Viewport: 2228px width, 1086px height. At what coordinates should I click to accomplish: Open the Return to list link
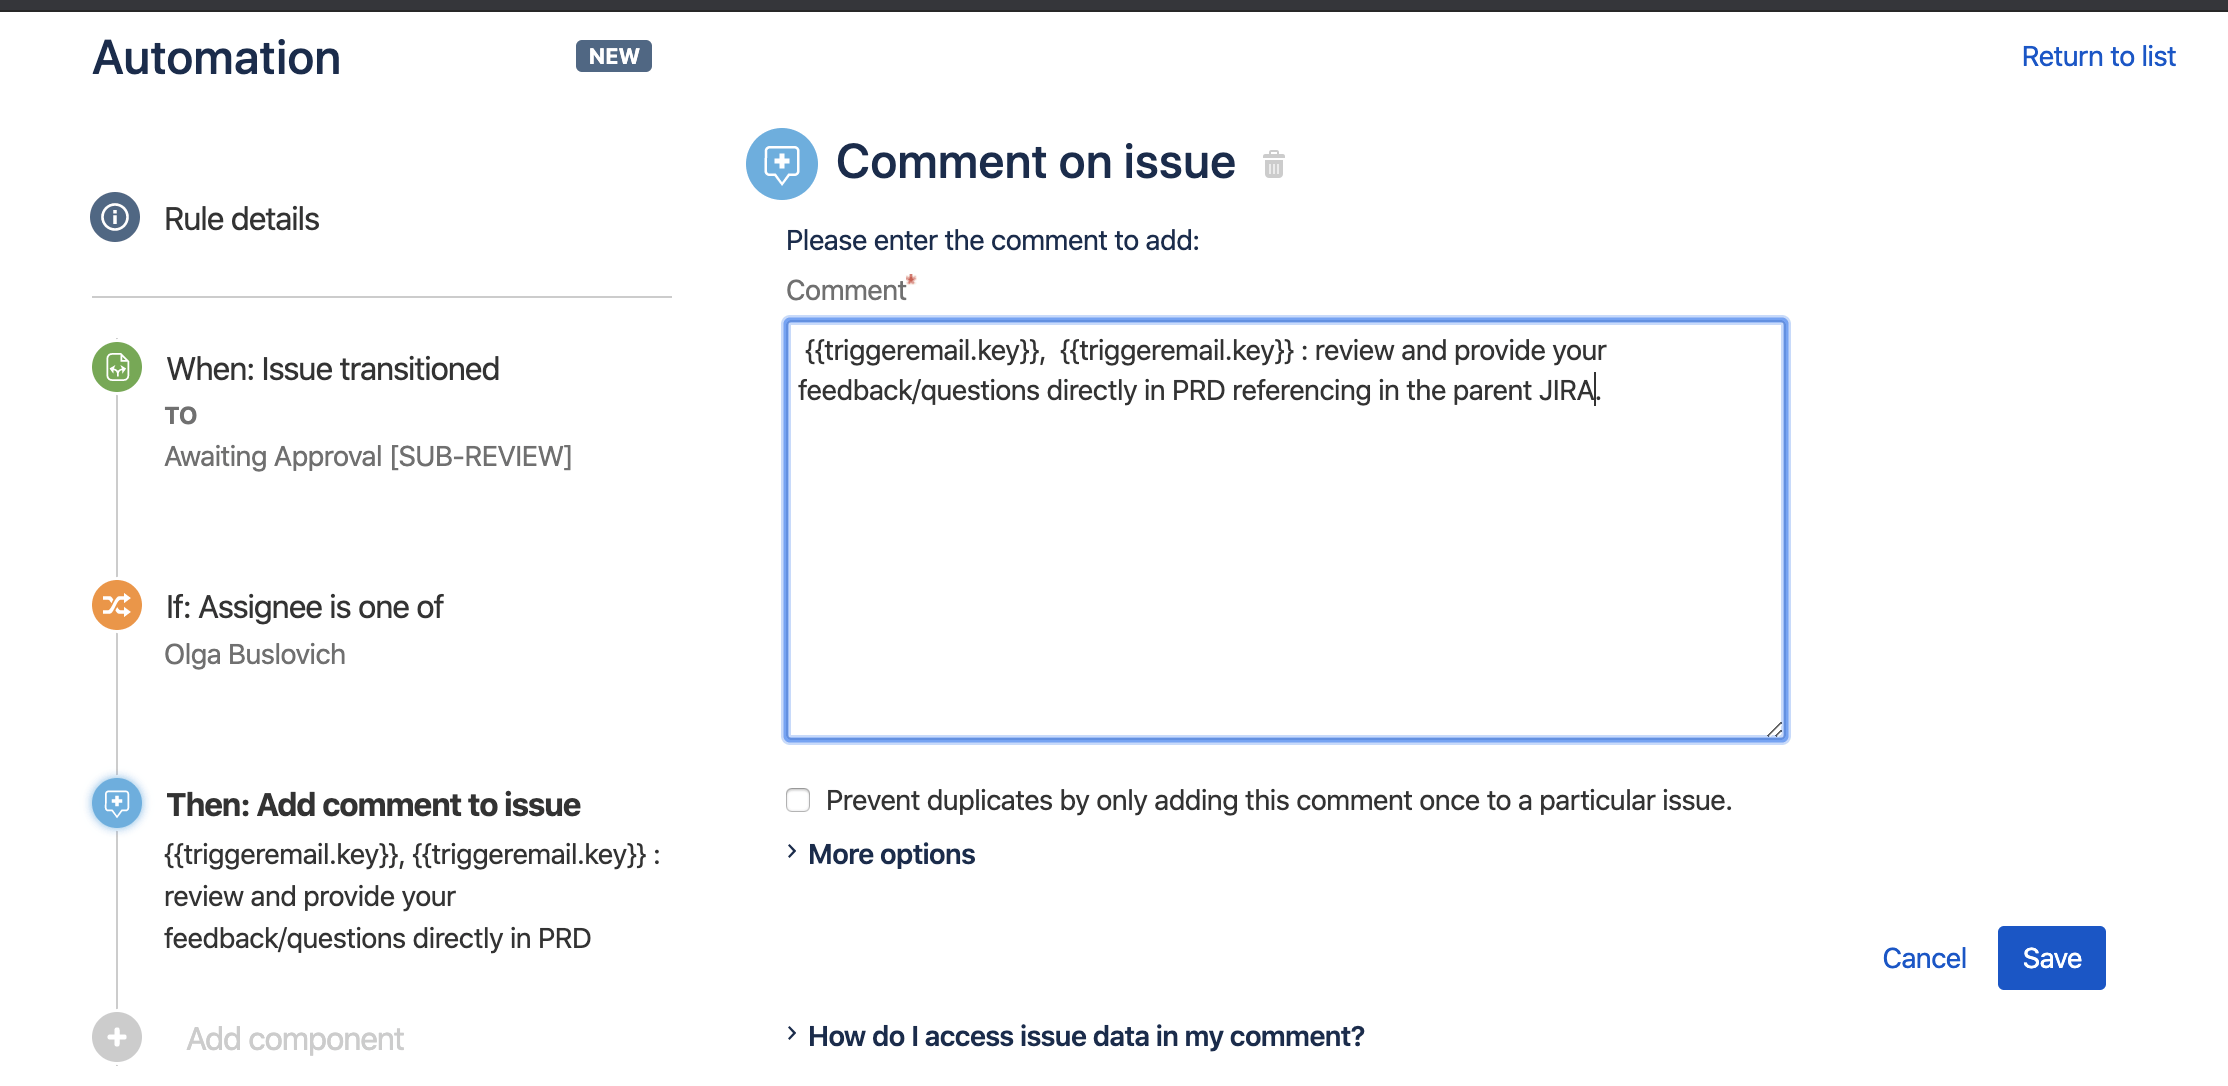(2098, 56)
